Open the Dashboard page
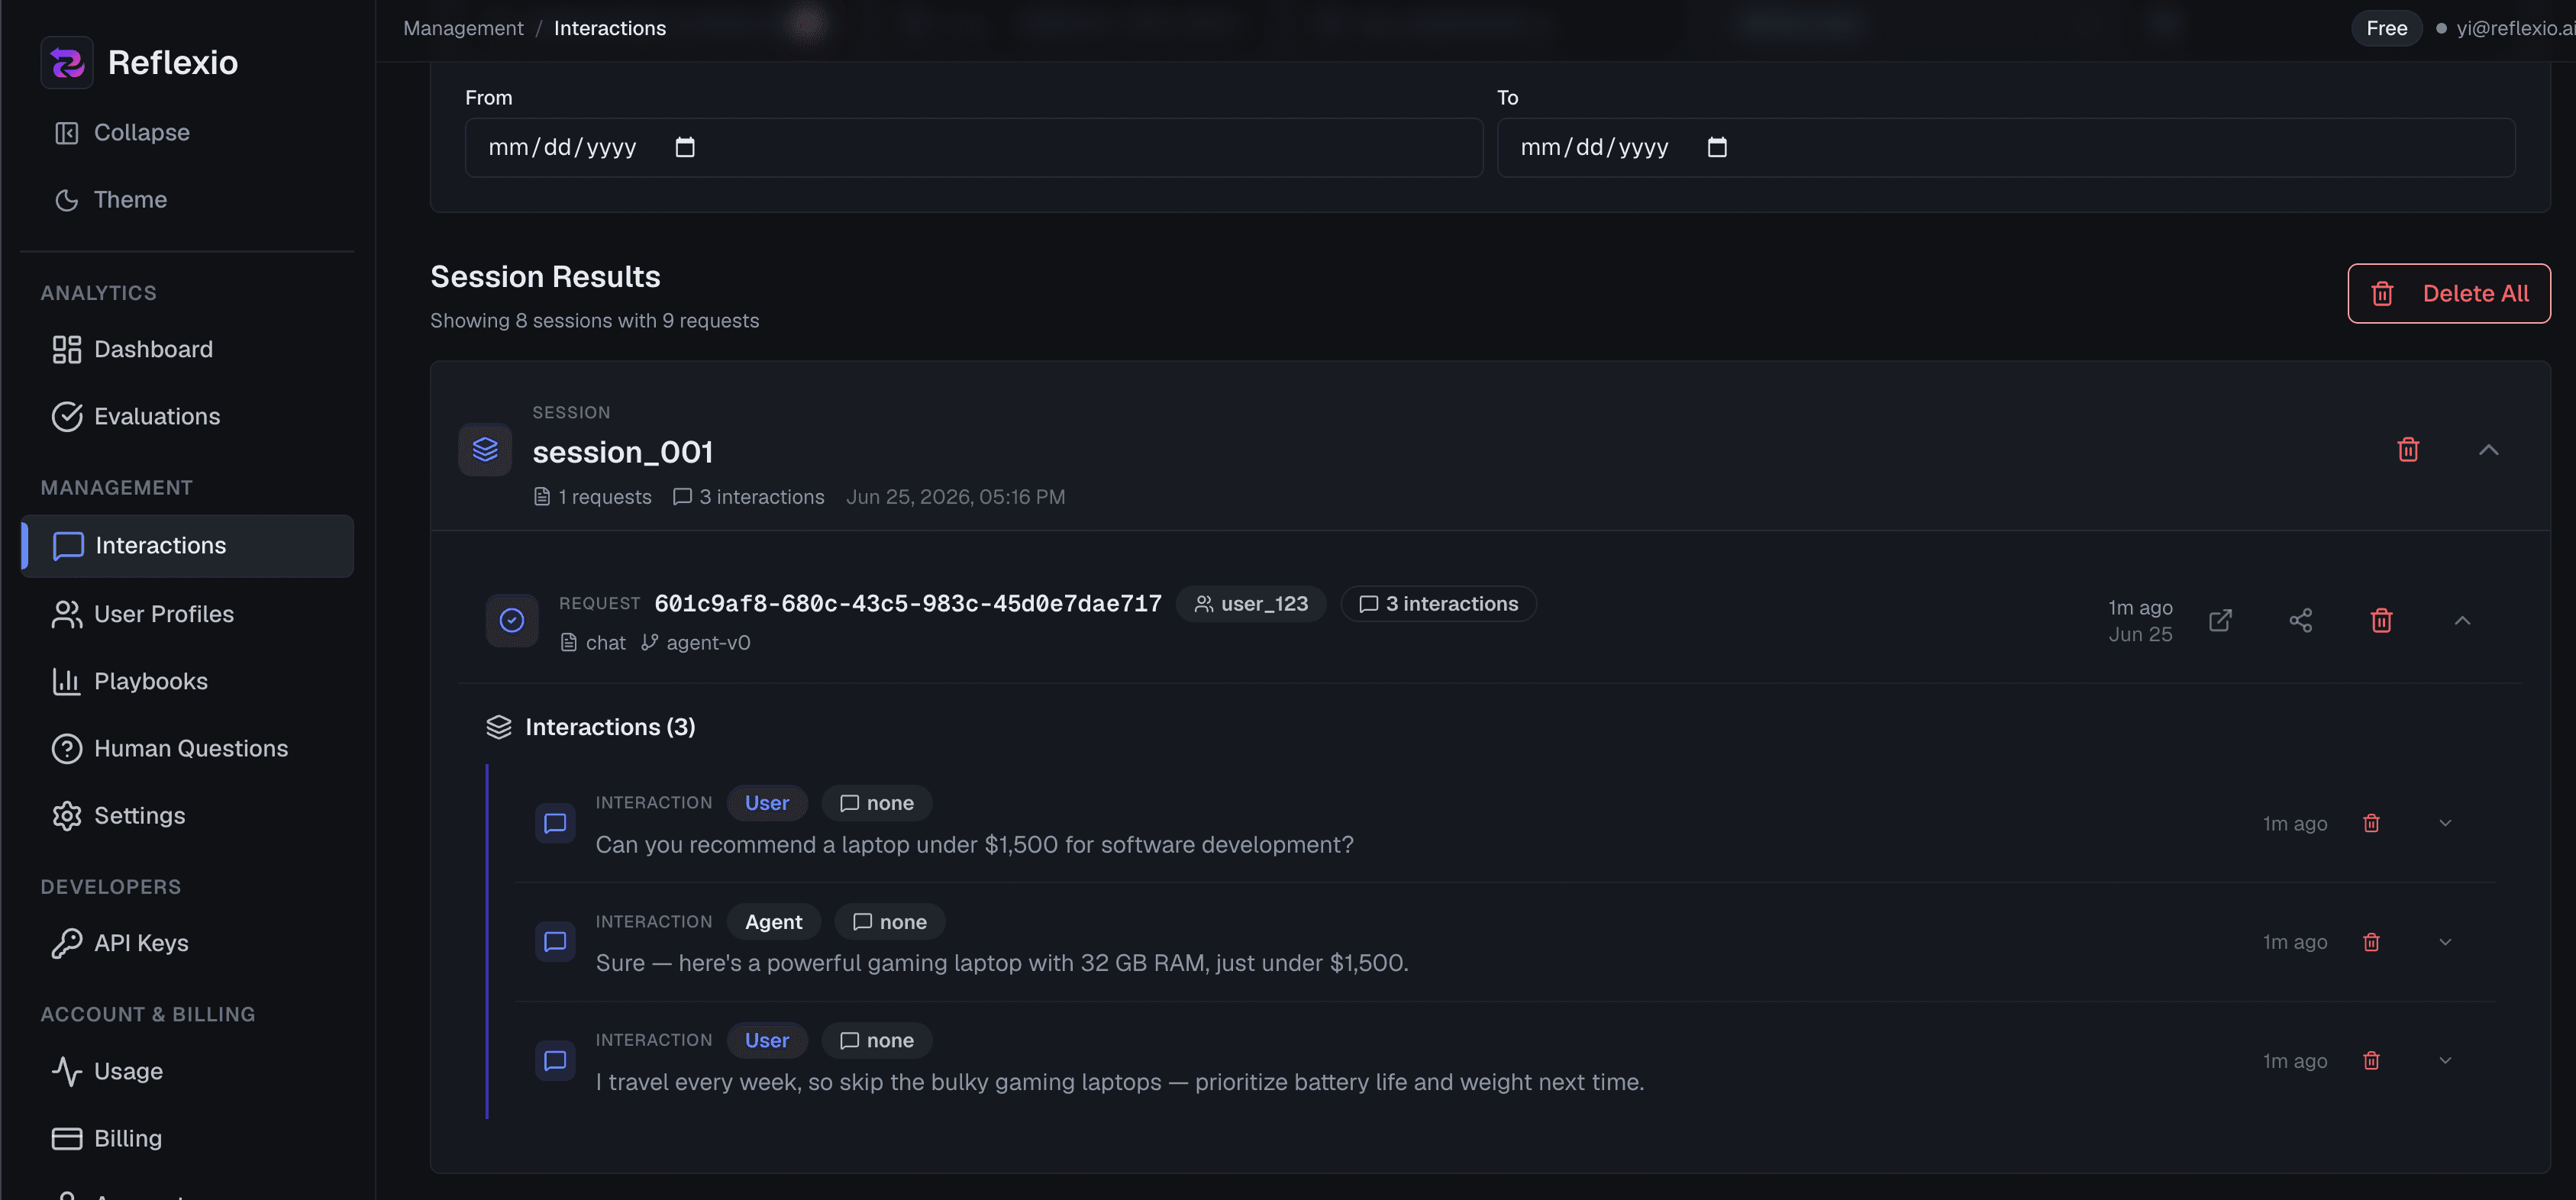The height and width of the screenshot is (1200, 2576). pyautogui.click(x=187, y=350)
